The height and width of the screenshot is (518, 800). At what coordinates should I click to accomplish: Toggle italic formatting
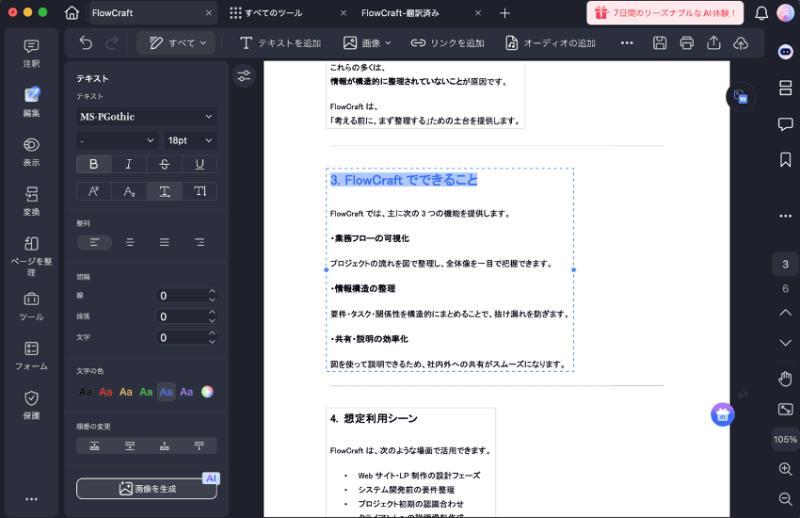(x=129, y=164)
